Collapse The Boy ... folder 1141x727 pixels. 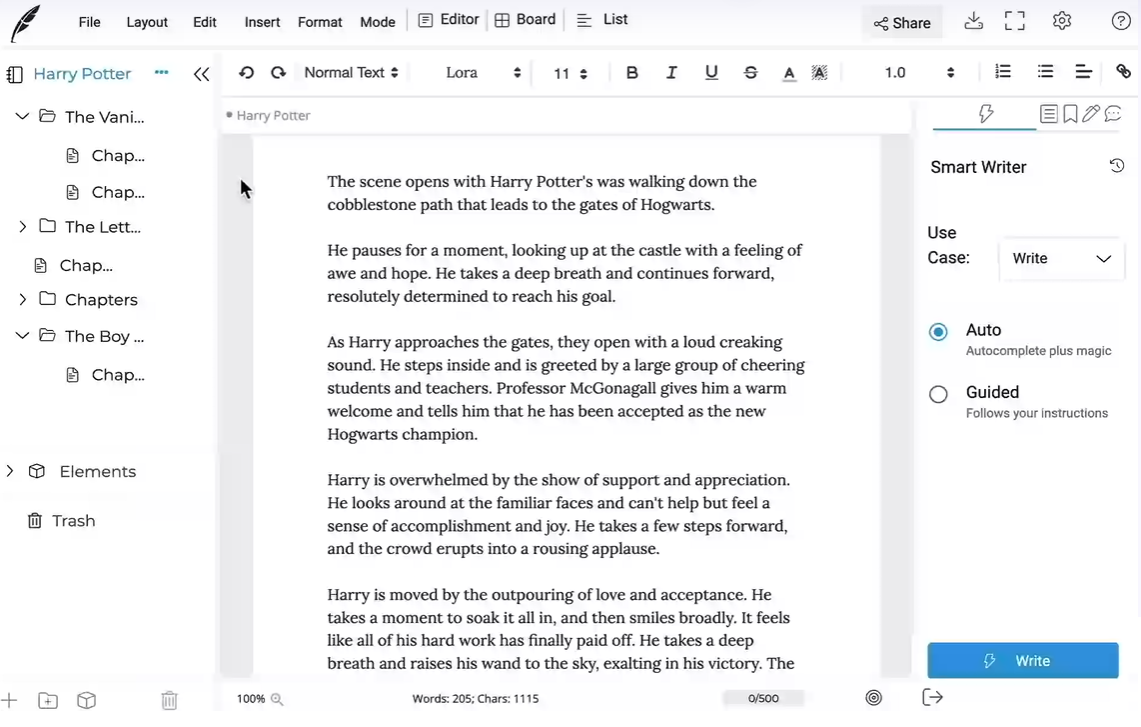[23, 335]
